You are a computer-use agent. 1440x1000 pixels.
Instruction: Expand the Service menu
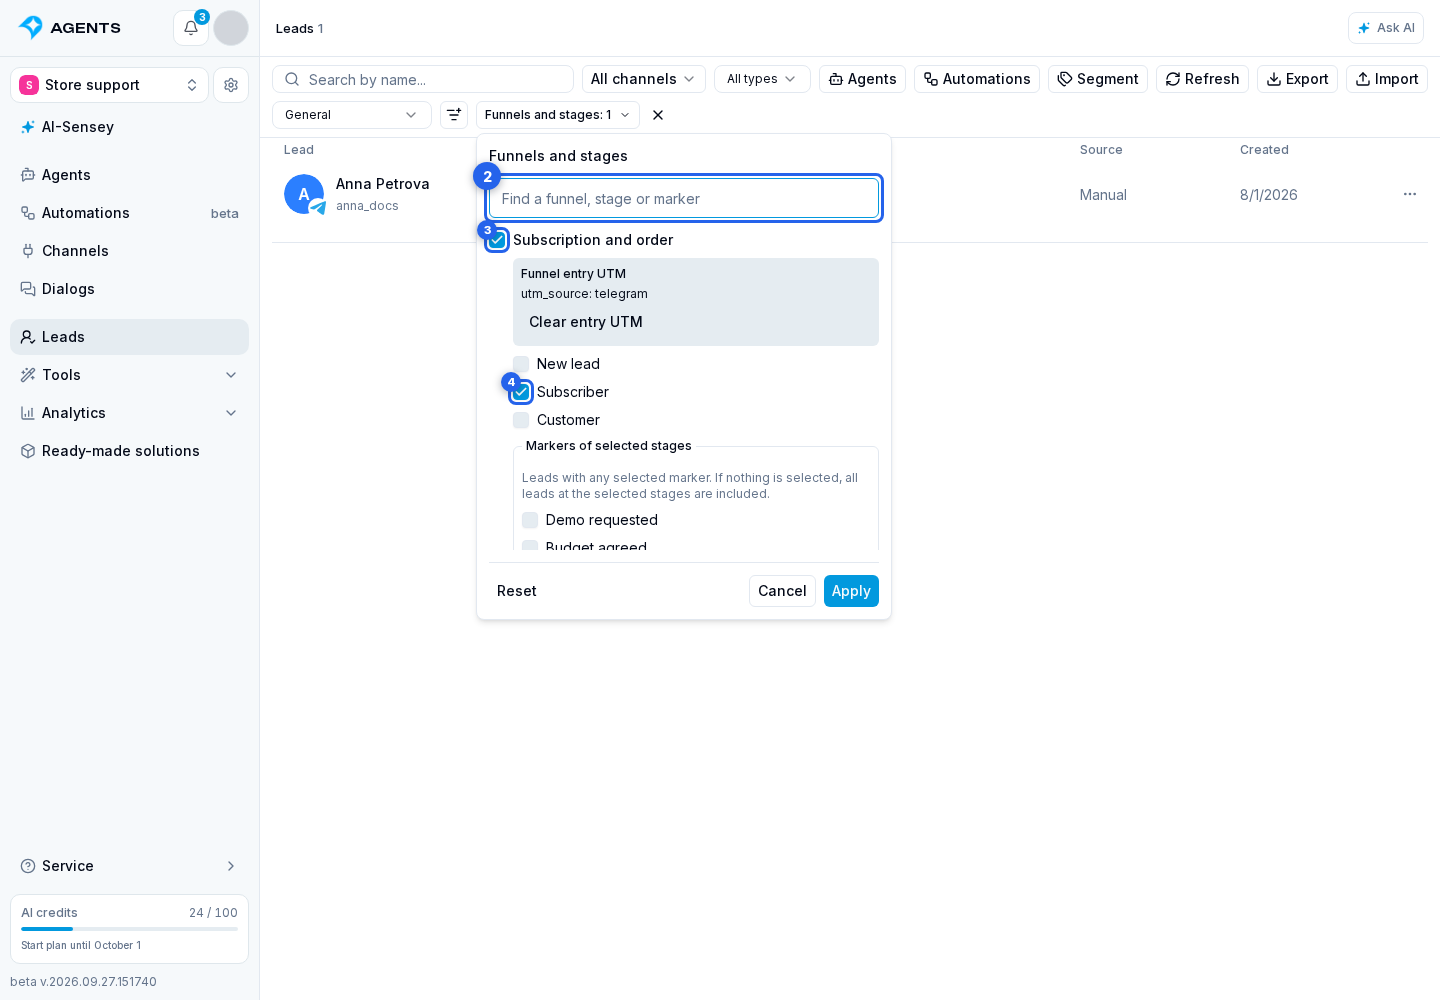(x=130, y=866)
